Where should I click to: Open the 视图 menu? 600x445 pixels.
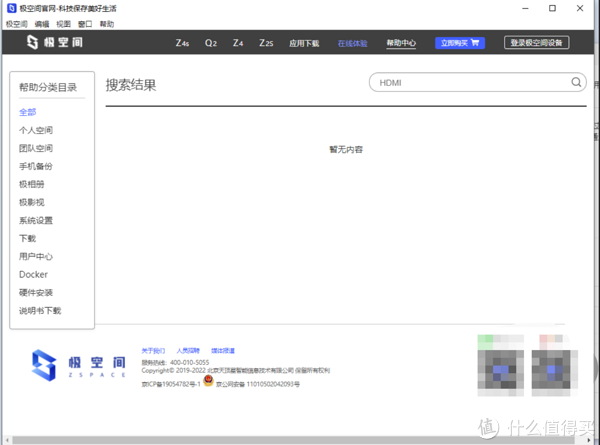[x=64, y=24]
